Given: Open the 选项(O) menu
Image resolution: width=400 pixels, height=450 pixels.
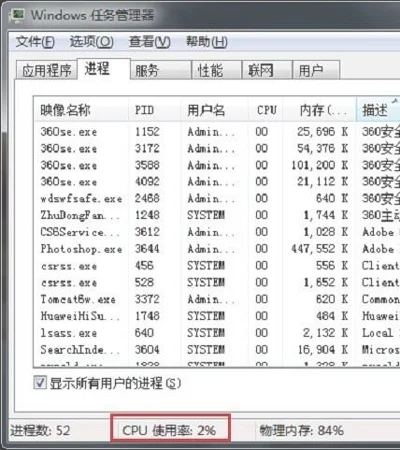Looking at the screenshot, I should click(x=91, y=42).
